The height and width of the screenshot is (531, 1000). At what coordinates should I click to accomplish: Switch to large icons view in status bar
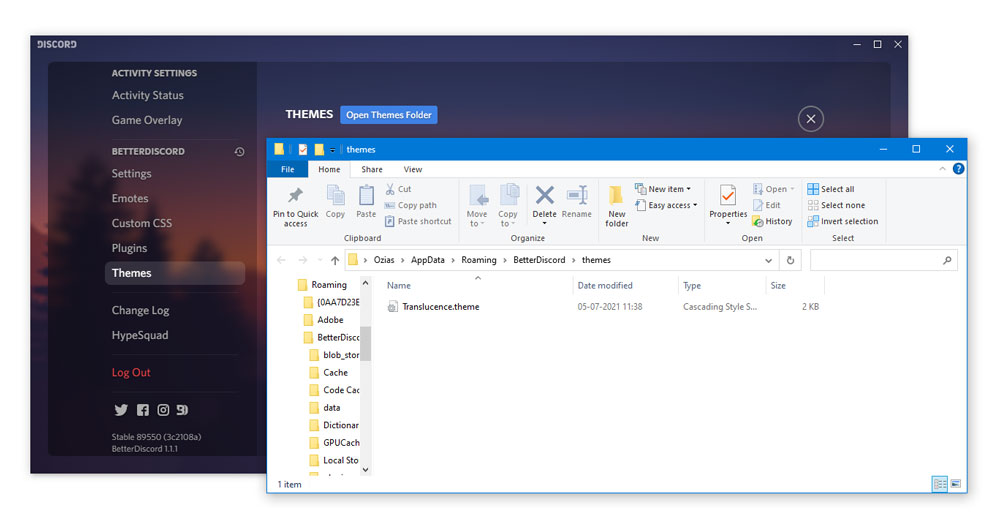click(x=955, y=484)
